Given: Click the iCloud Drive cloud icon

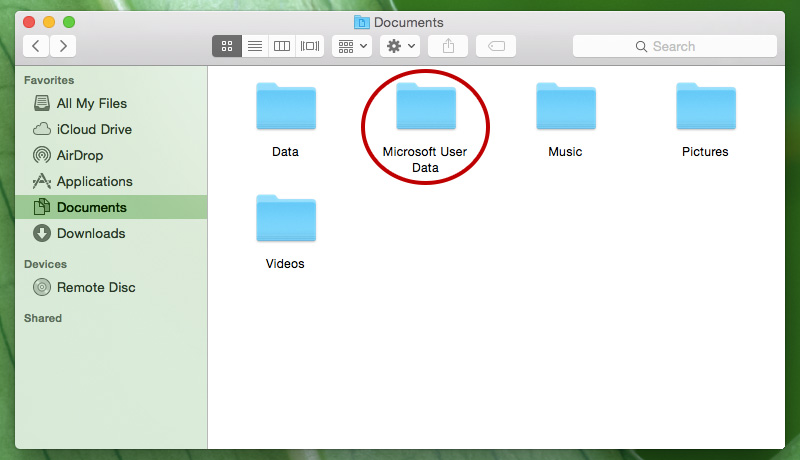Looking at the screenshot, I should click(42, 129).
